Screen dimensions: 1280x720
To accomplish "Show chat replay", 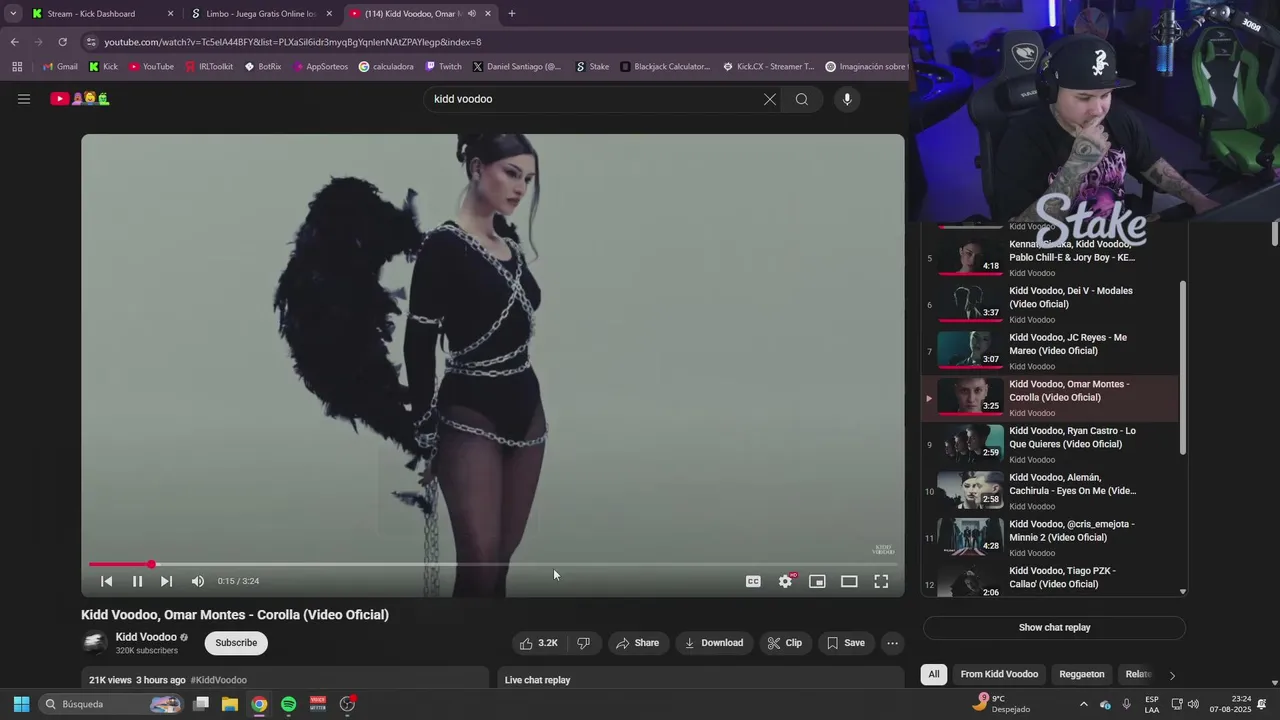I will tap(1054, 628).
